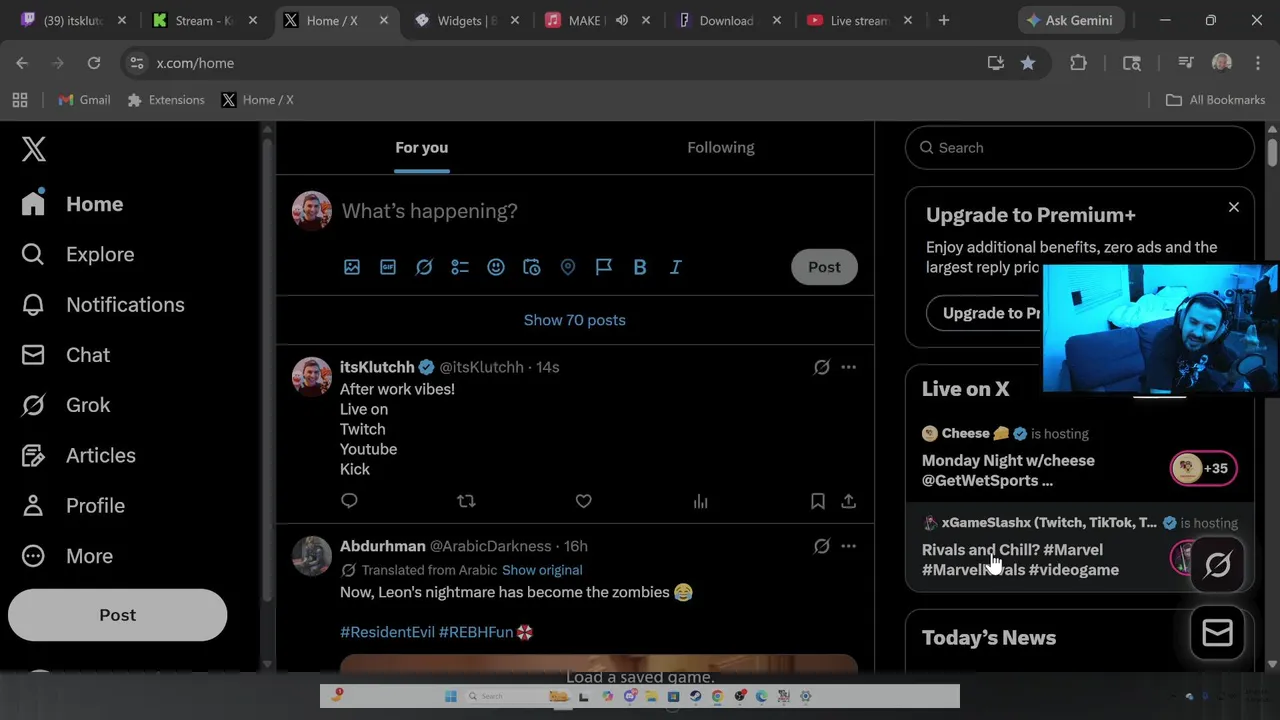Open more options on itsKlutchh's post

pyautogui.click(x=848, y=367)
